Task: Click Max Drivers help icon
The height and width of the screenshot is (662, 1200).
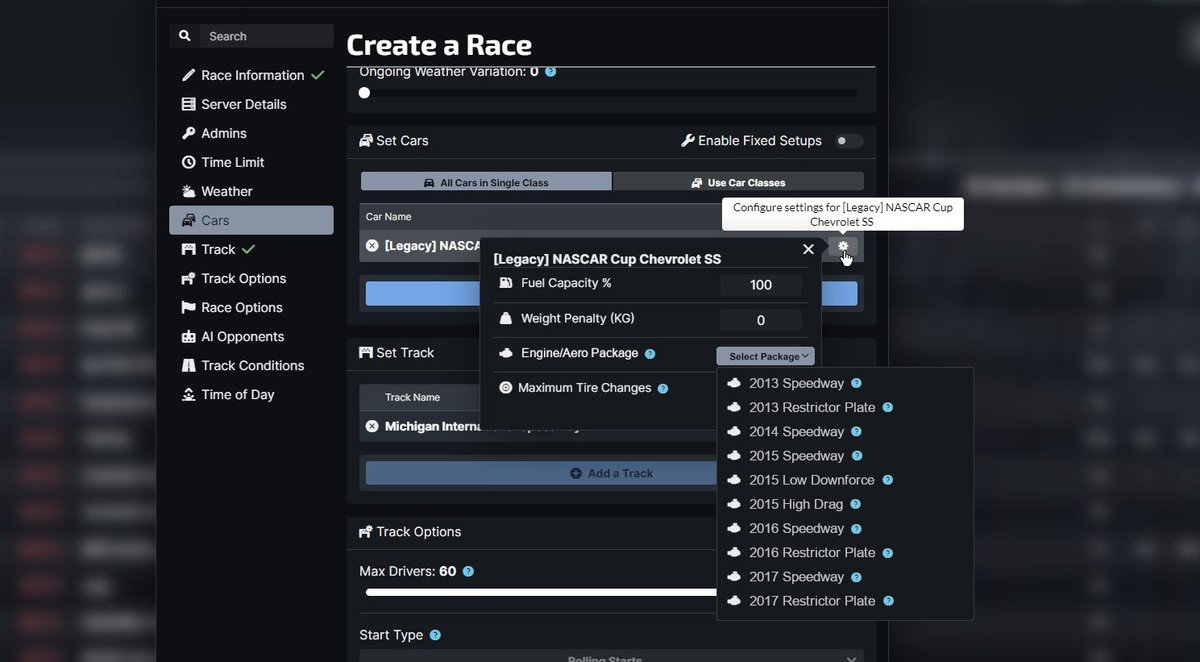Action: (x=468, y=572)
